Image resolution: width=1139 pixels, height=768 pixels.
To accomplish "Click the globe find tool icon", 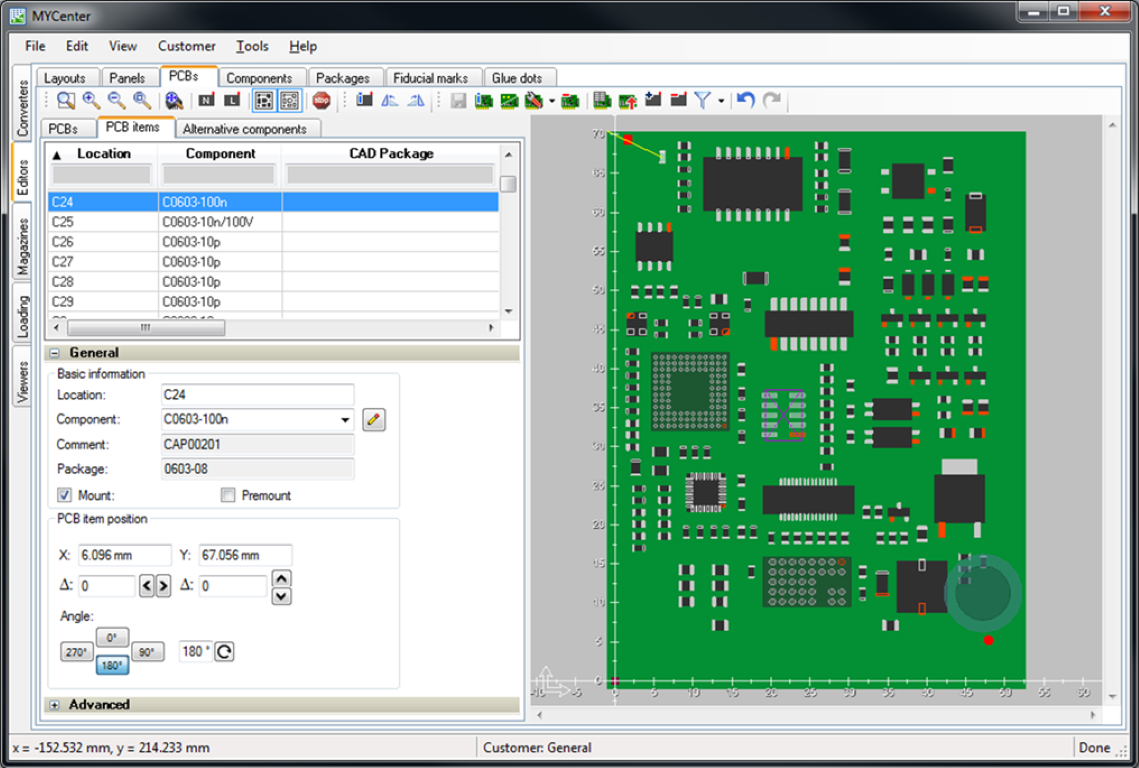I will pyautogui.click(x=174, y=100).
